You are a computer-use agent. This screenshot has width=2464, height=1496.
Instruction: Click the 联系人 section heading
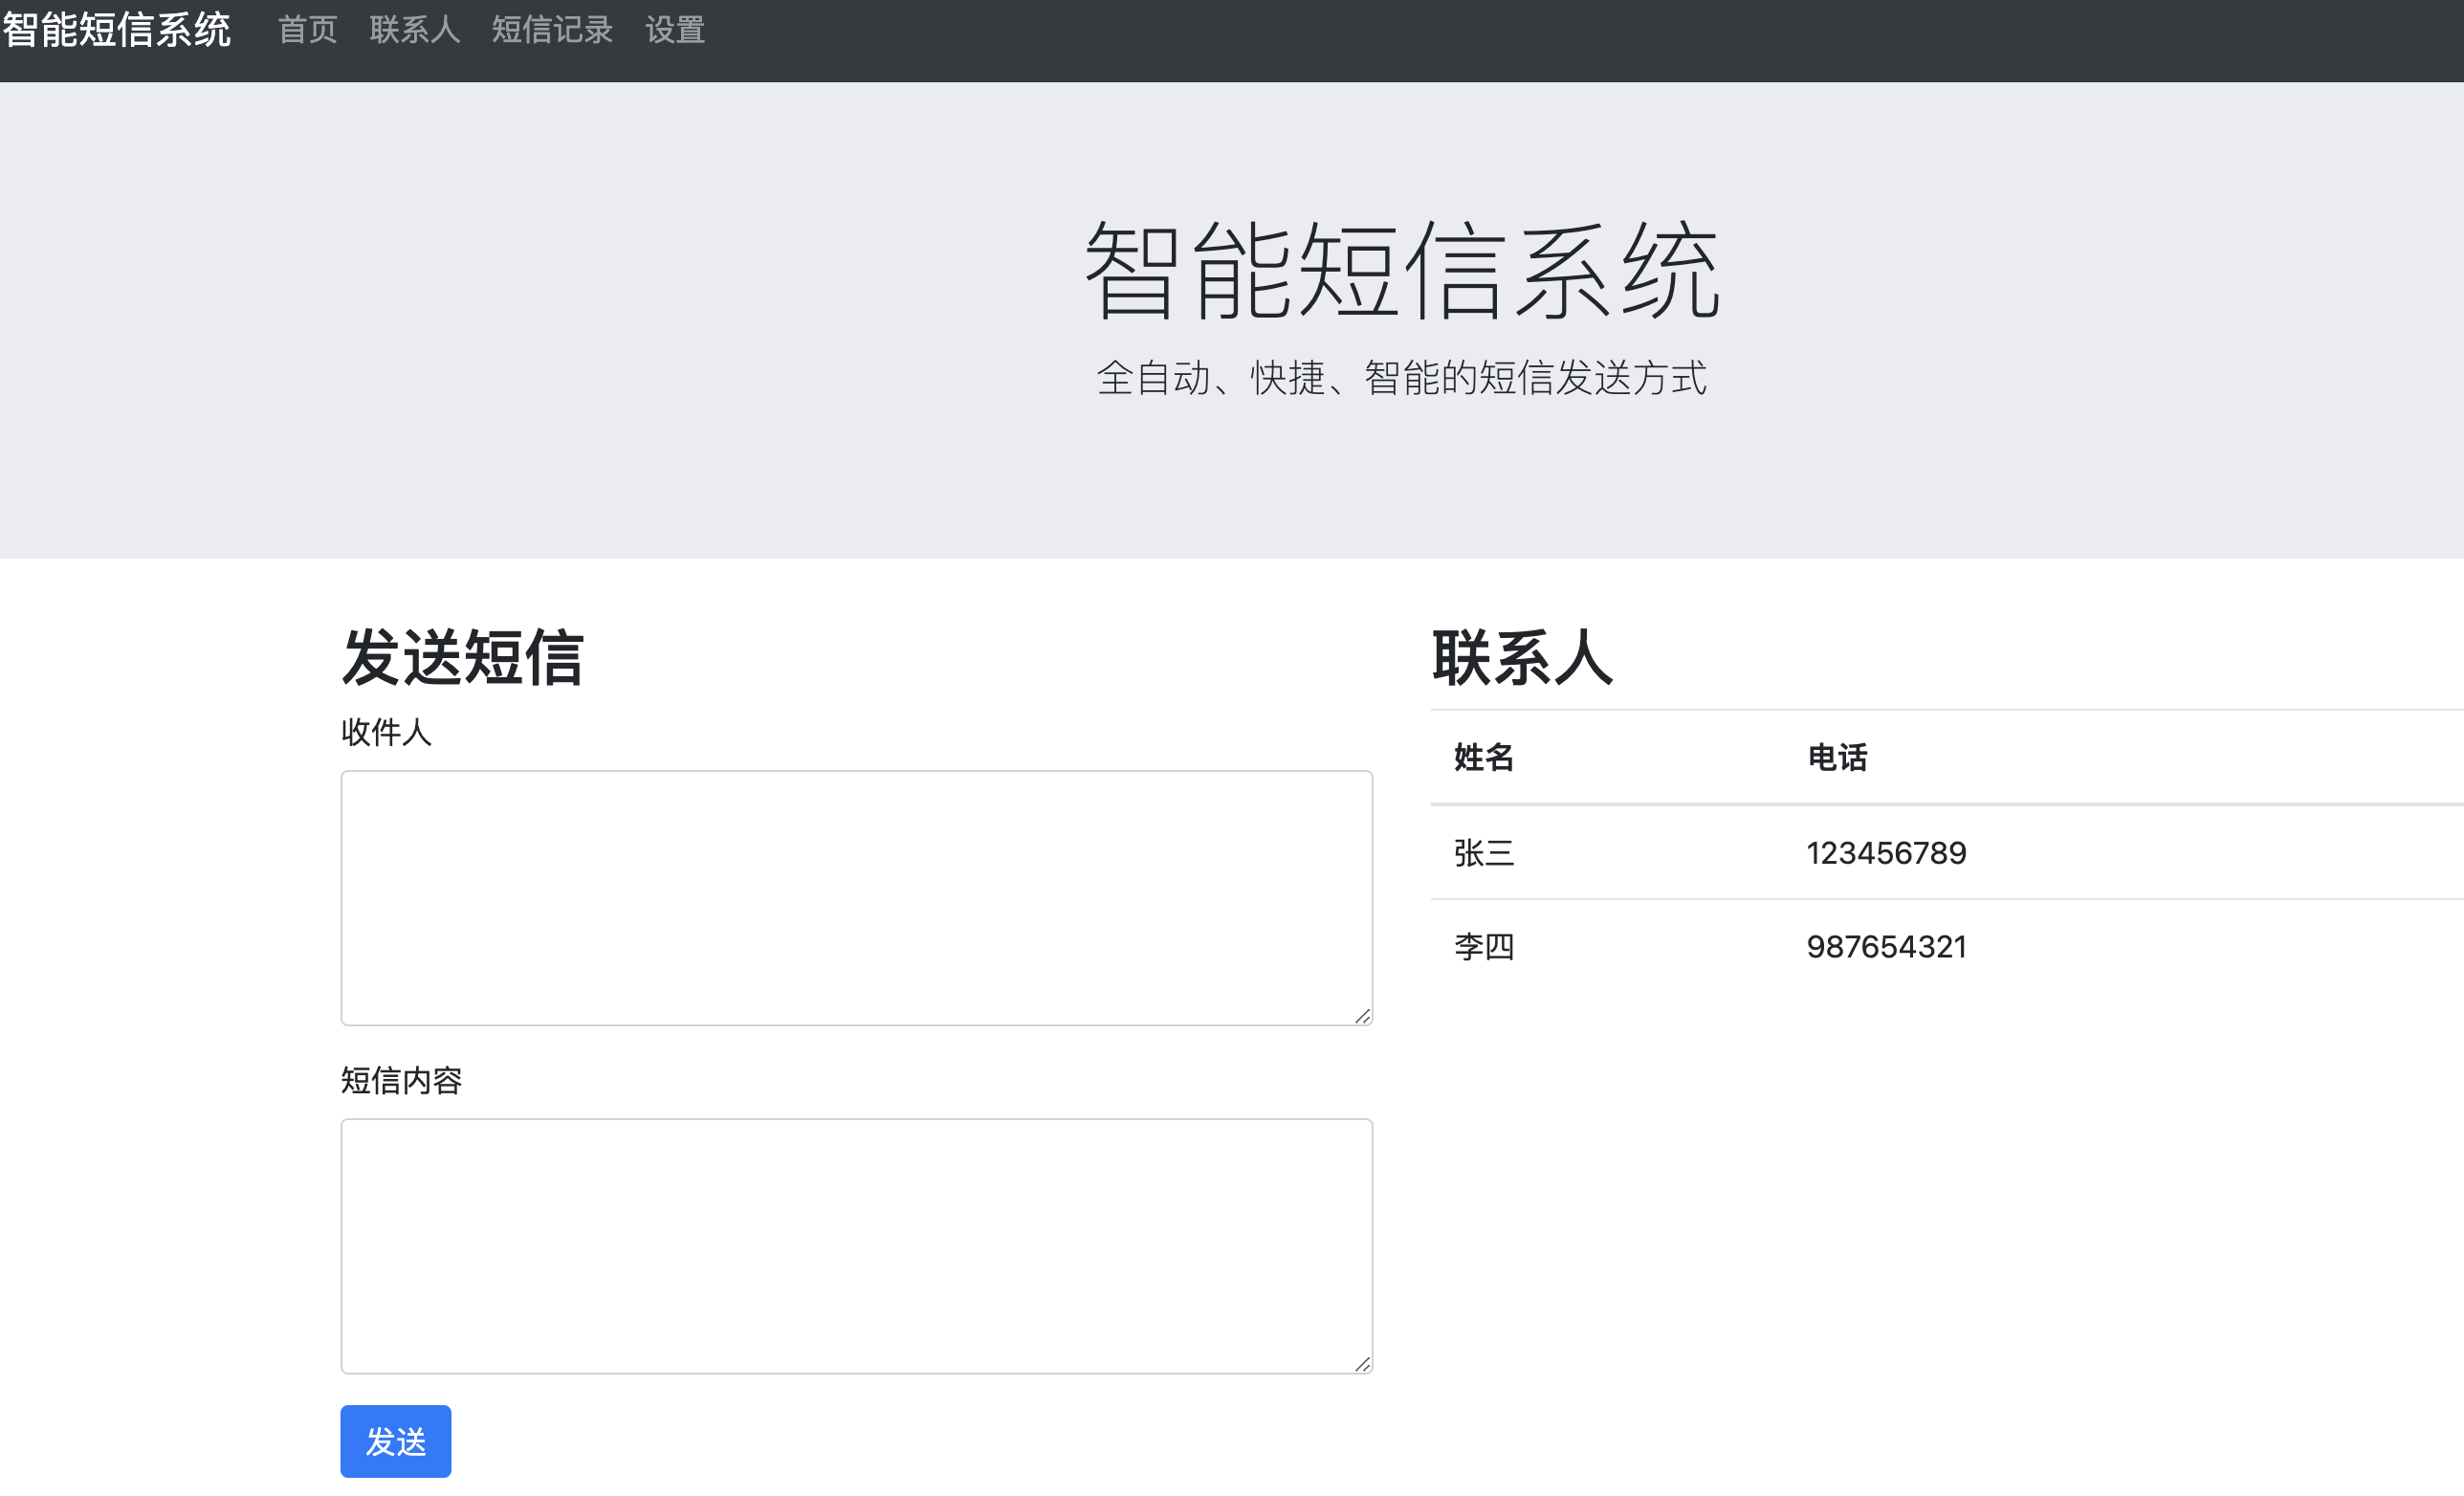click(x=1522, y=658)
